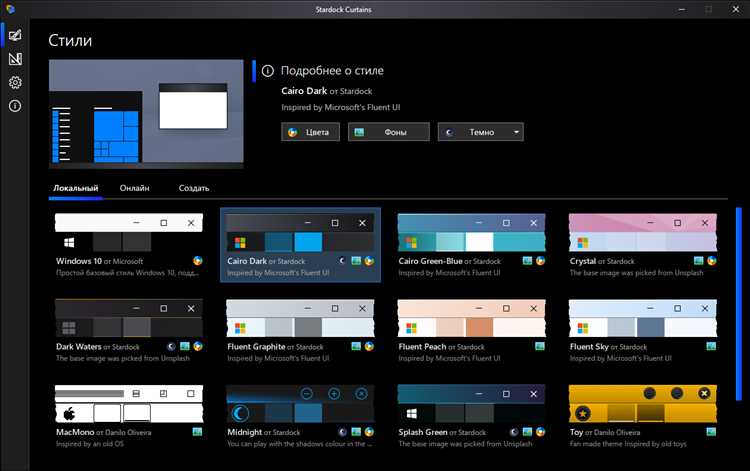Click the Cairo Dark от Stardock title in details
The height and width of the screenshot is (471, 750).
coord(327,91)
